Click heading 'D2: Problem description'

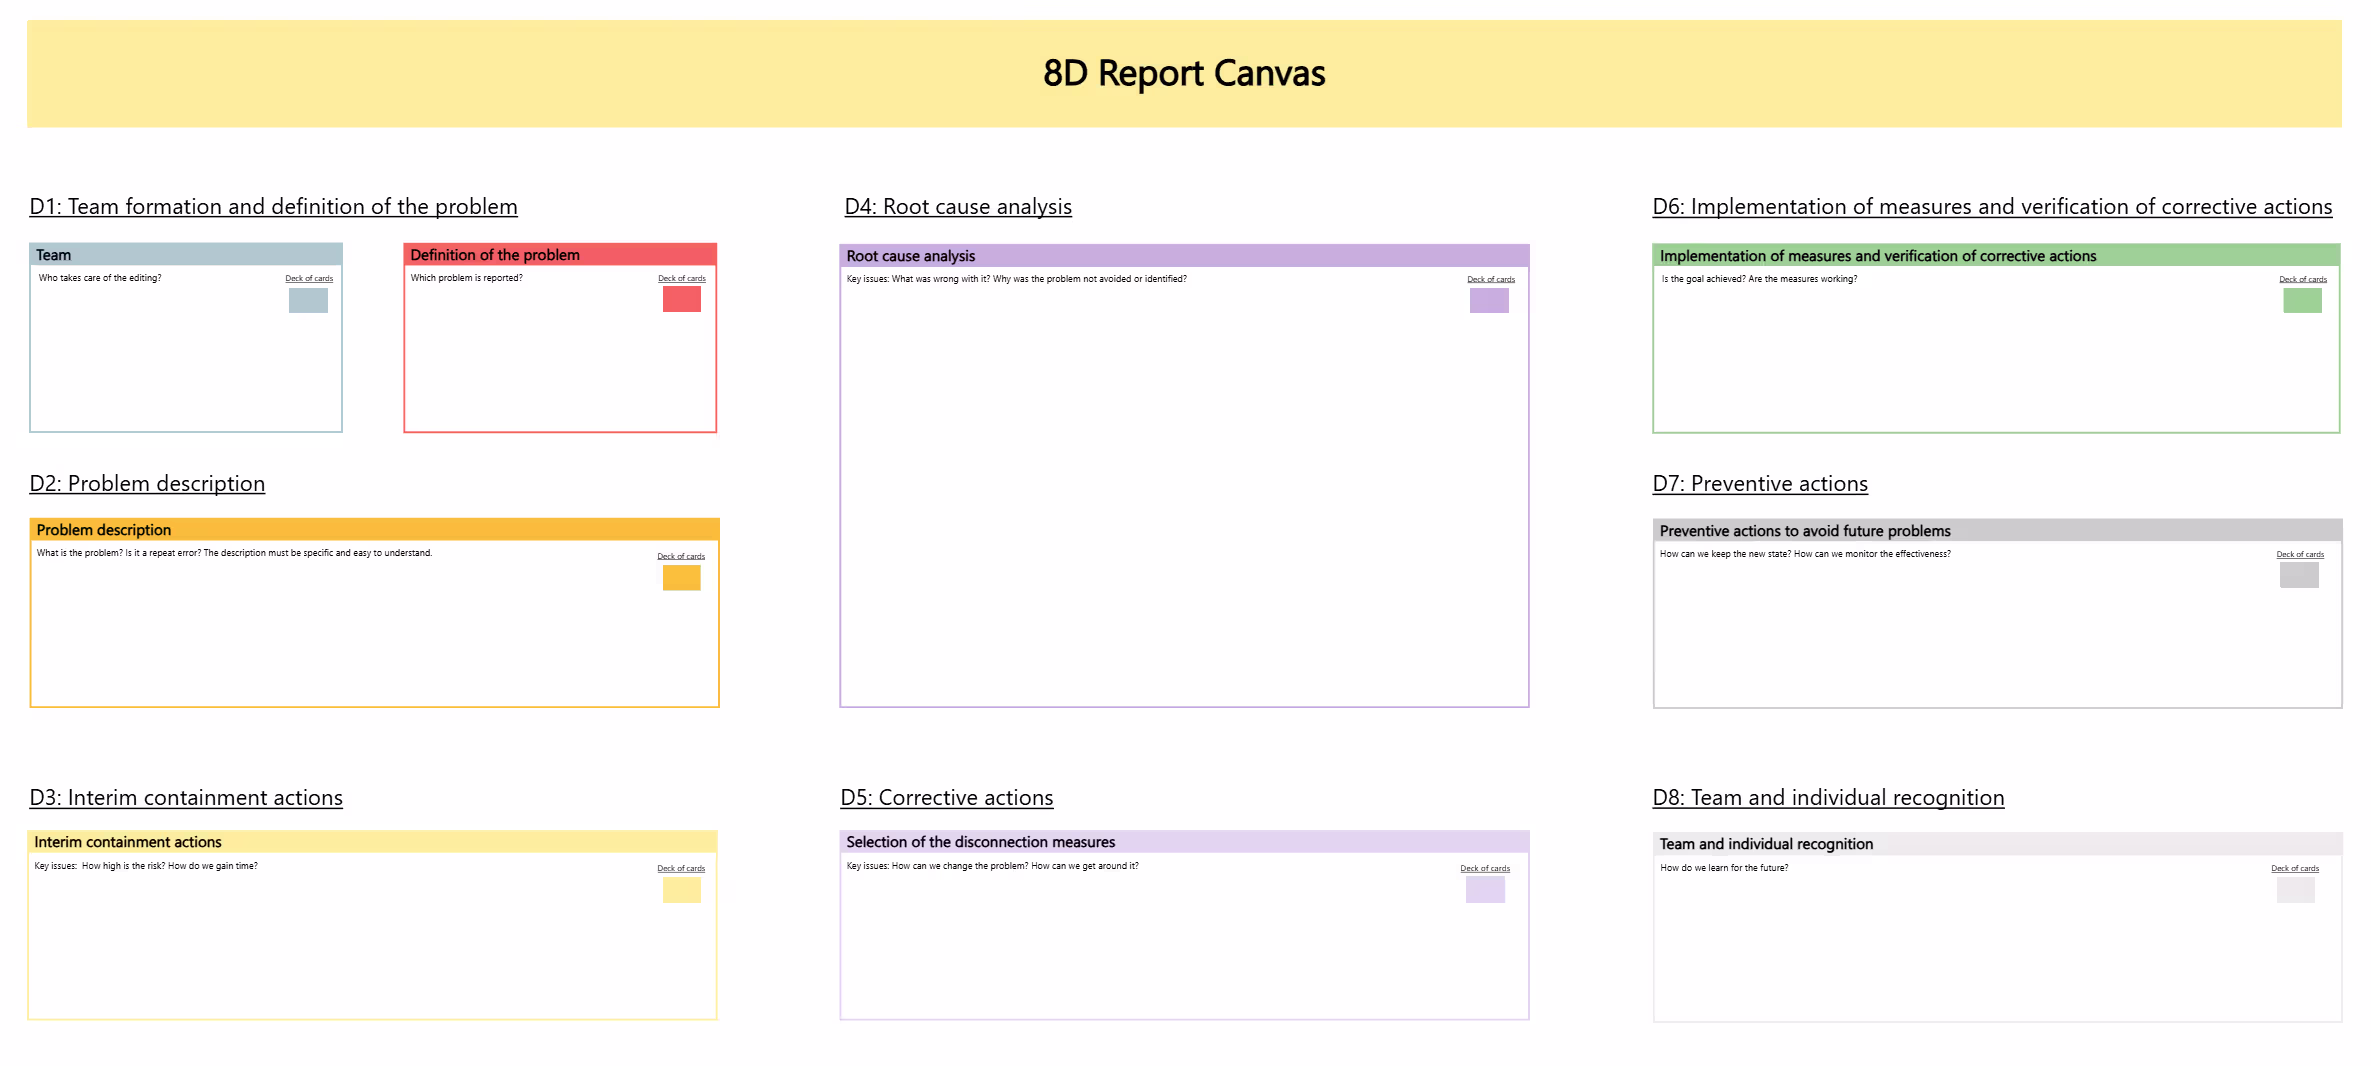(x=147, y=484)
